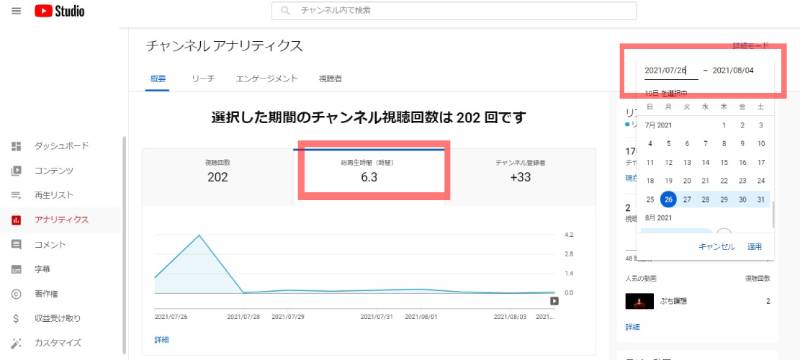Click the 8月 2021 month label
This screenshot has height=360, width=800.
pos(659,218)
